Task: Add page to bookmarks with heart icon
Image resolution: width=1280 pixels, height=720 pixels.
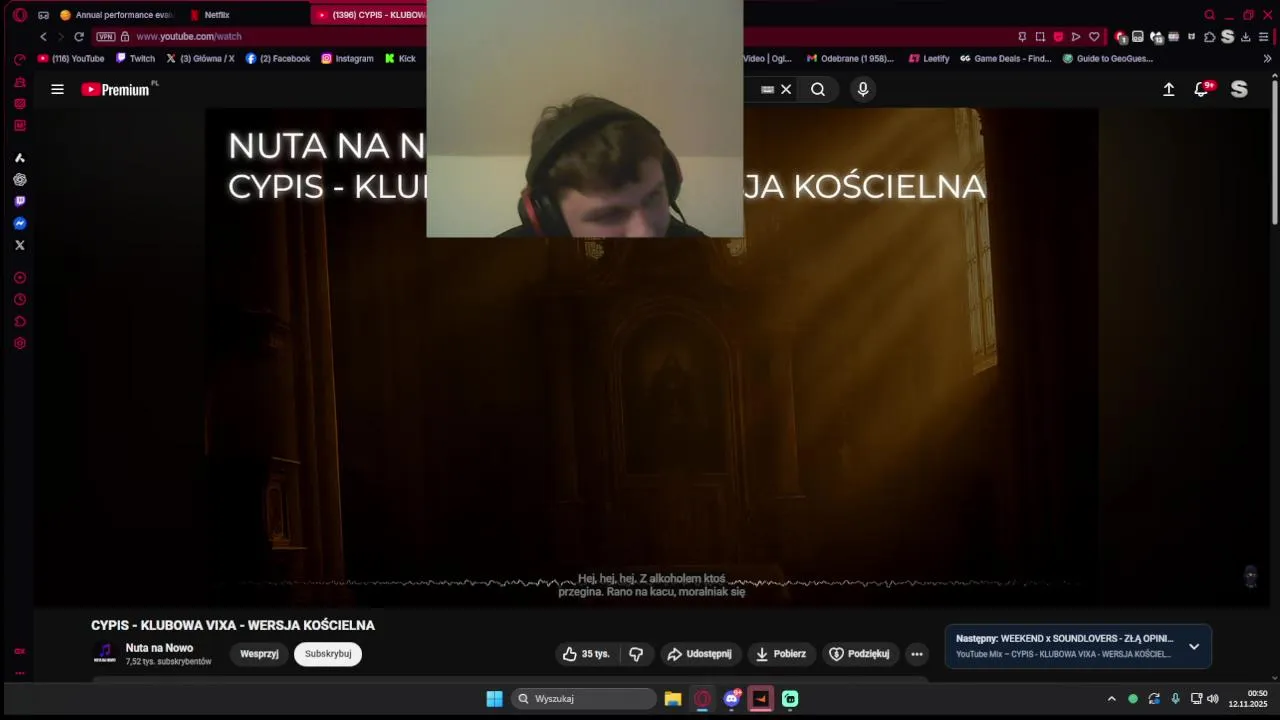Action: (x=1094, y=37)
